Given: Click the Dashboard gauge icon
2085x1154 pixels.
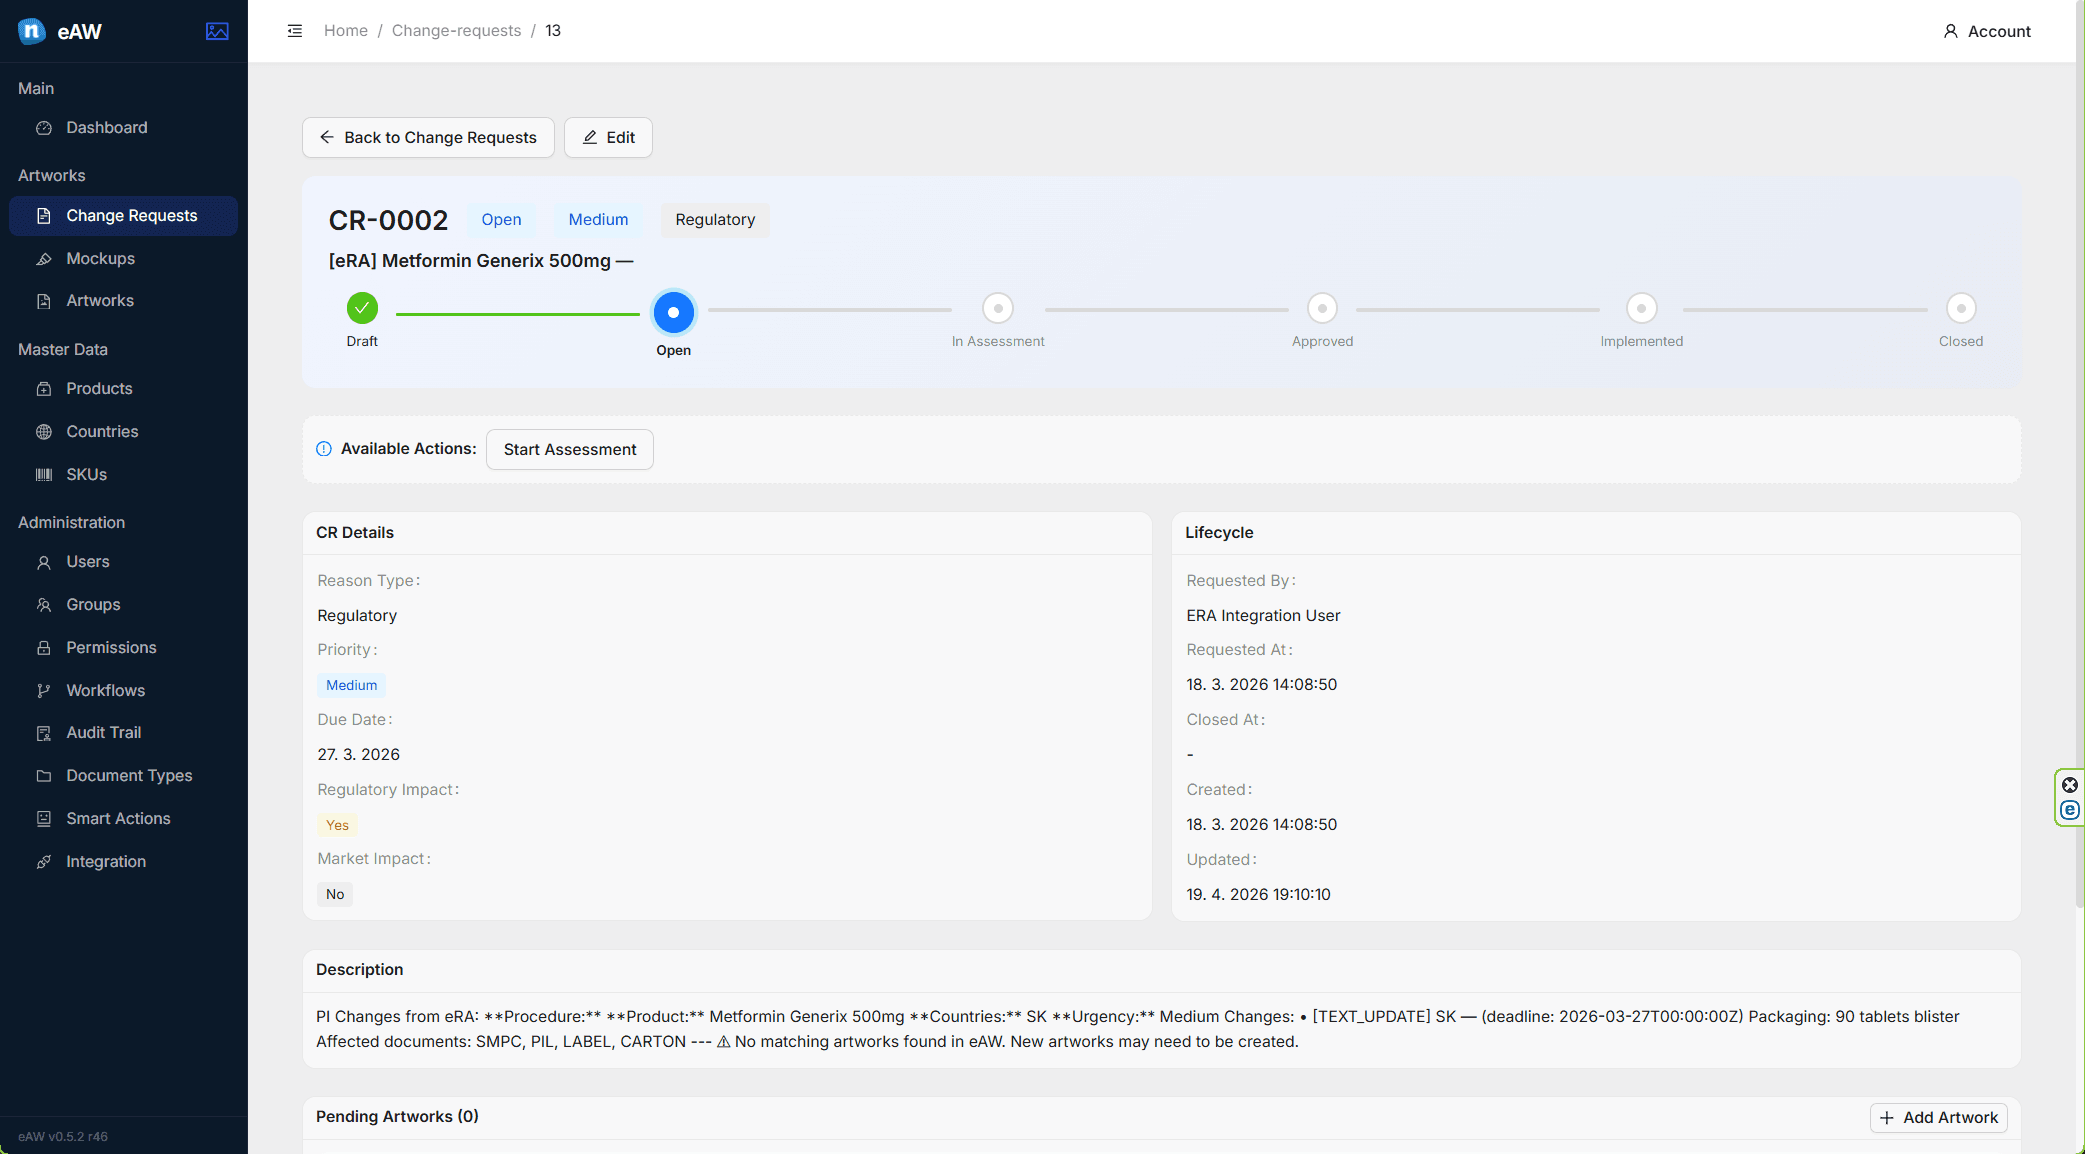Looking at the screenshot, I should pyautogui.click(x=44, y=128).
